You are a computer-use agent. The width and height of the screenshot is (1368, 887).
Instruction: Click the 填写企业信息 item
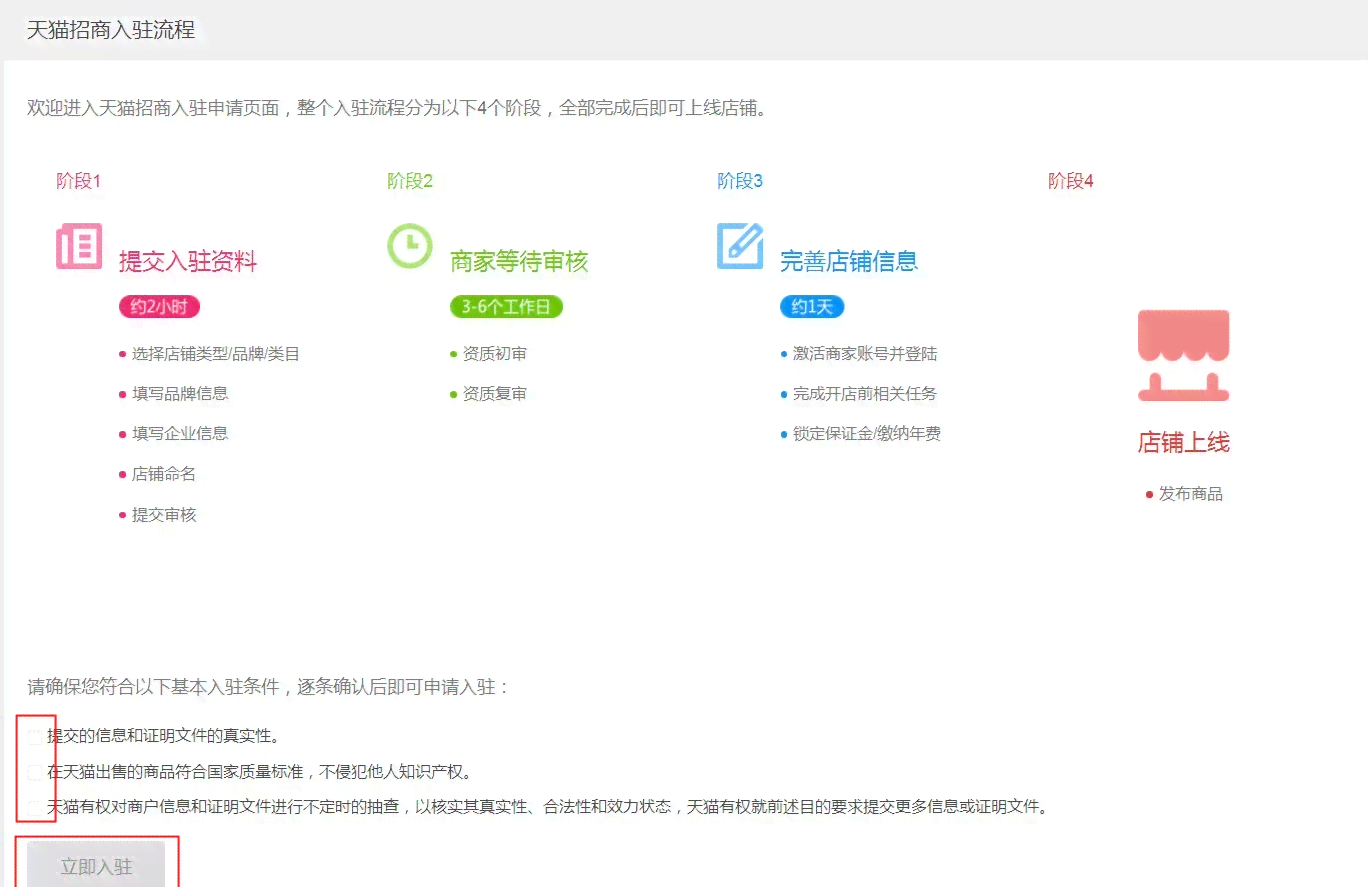point(180,434)
